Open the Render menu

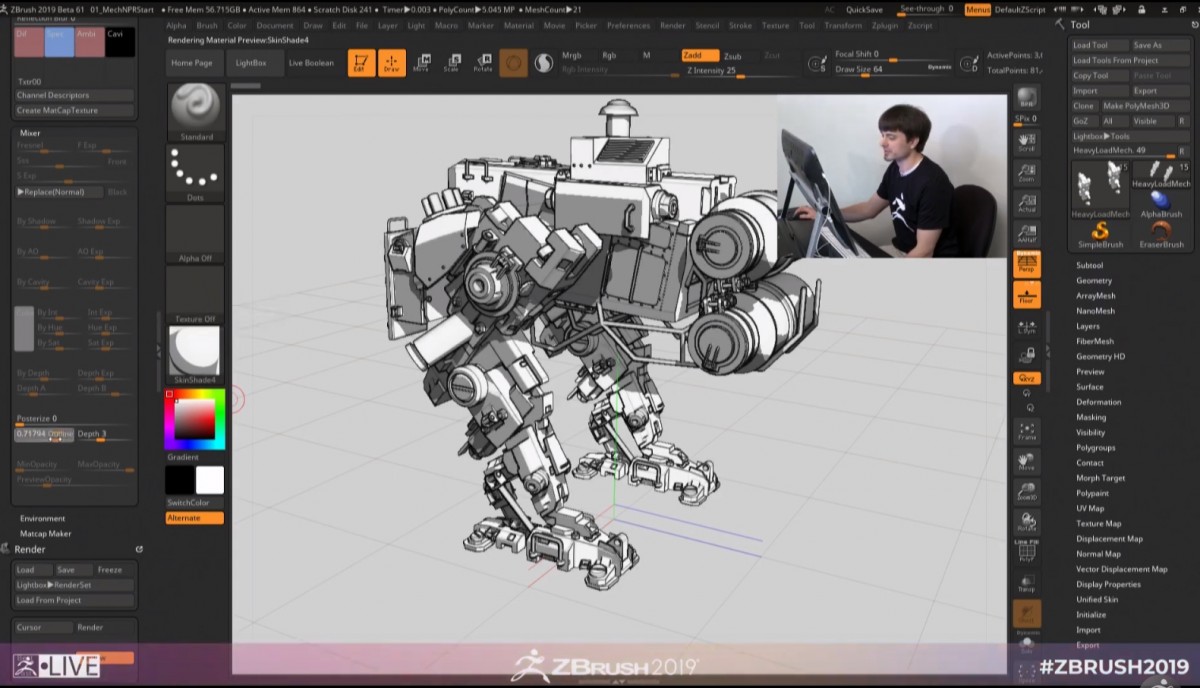pos(672,25)
